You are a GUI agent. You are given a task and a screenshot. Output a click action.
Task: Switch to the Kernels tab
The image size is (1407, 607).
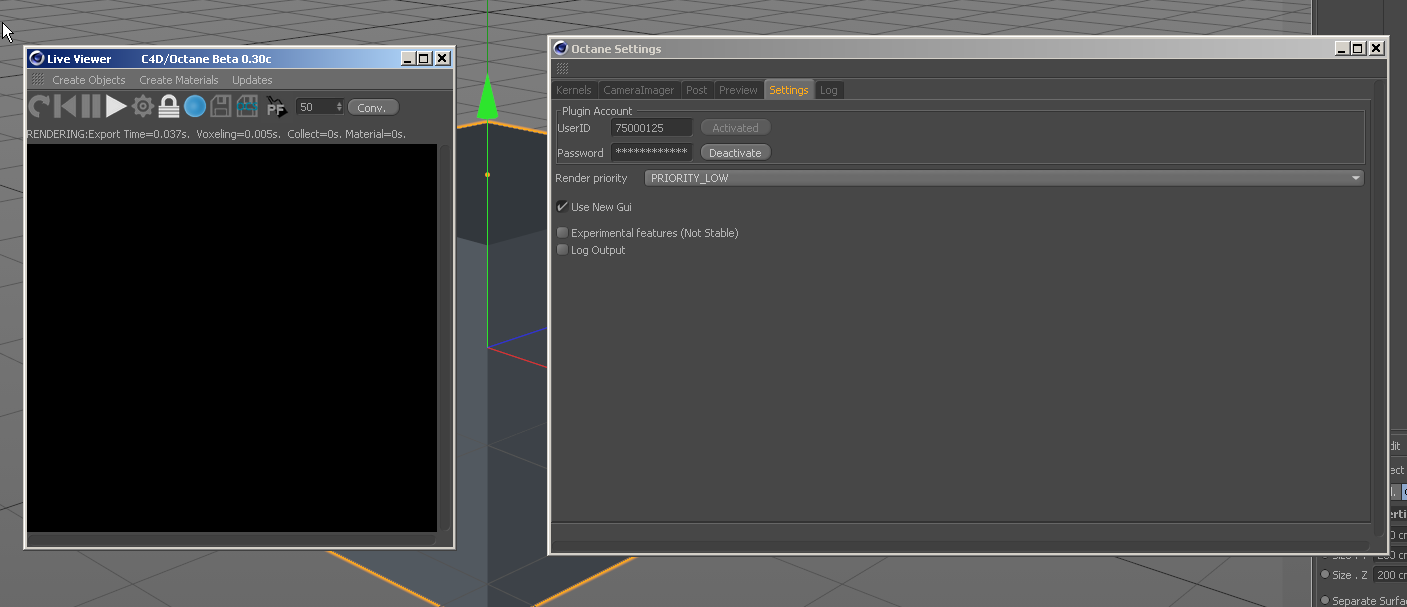(x=574, y=90)
